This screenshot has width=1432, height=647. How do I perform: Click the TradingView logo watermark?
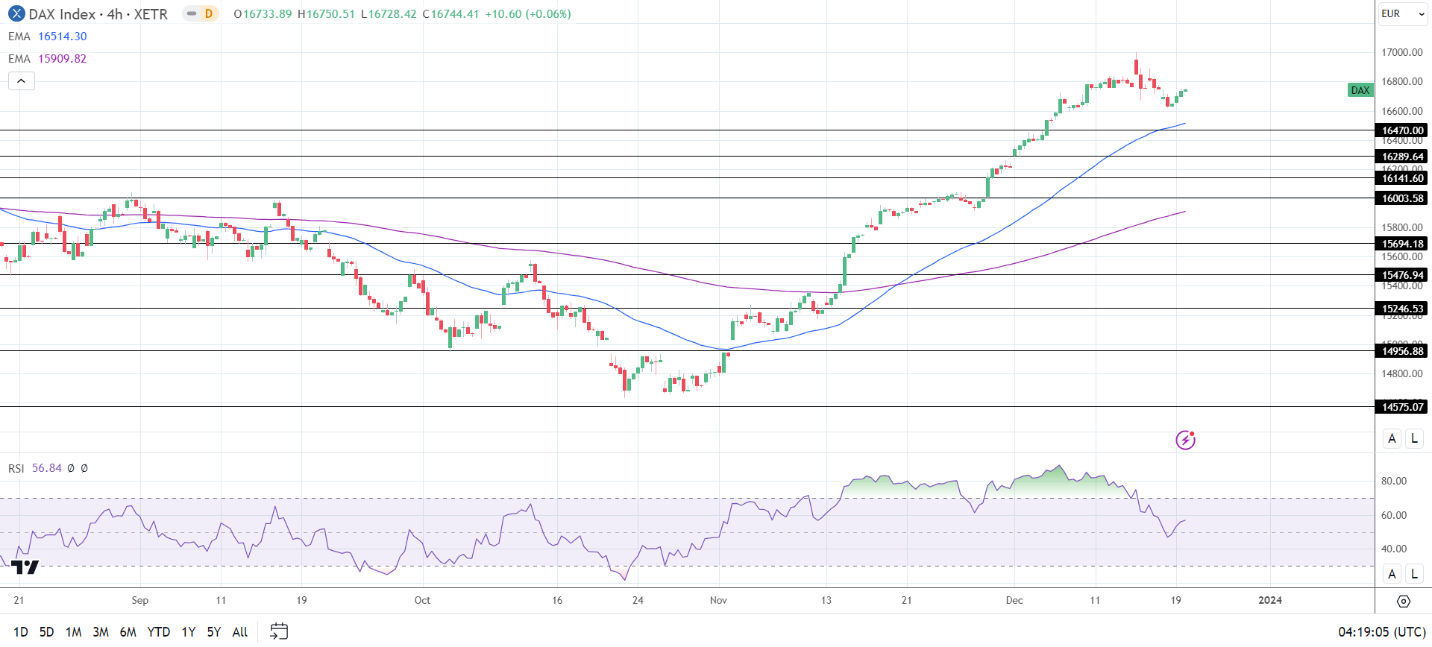click(25, 568)
